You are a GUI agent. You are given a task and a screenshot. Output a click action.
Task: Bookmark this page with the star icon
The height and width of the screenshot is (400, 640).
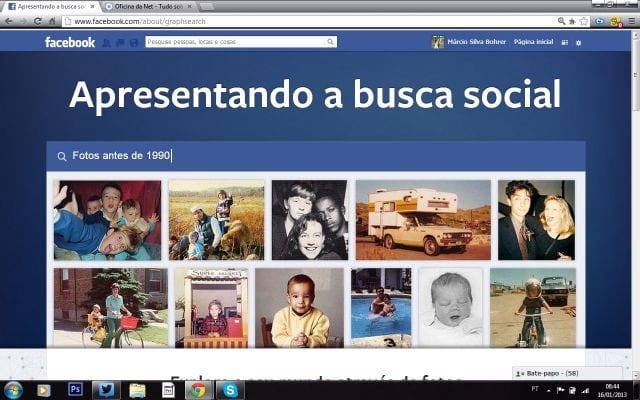(584, 21)
